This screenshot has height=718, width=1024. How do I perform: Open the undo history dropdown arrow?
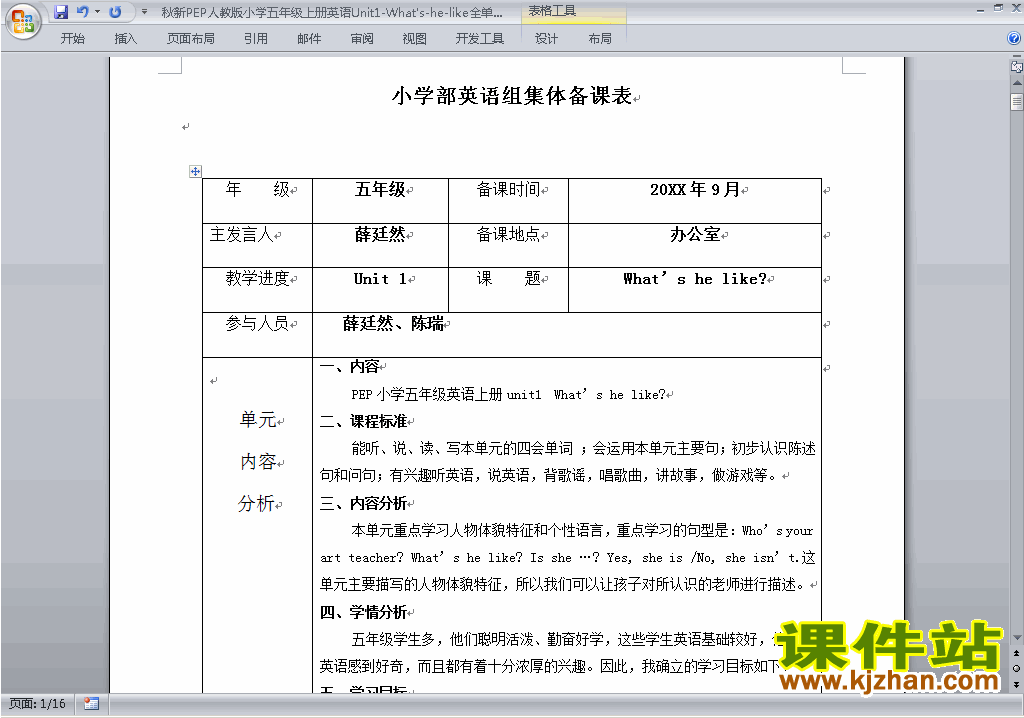coord(97,12)
